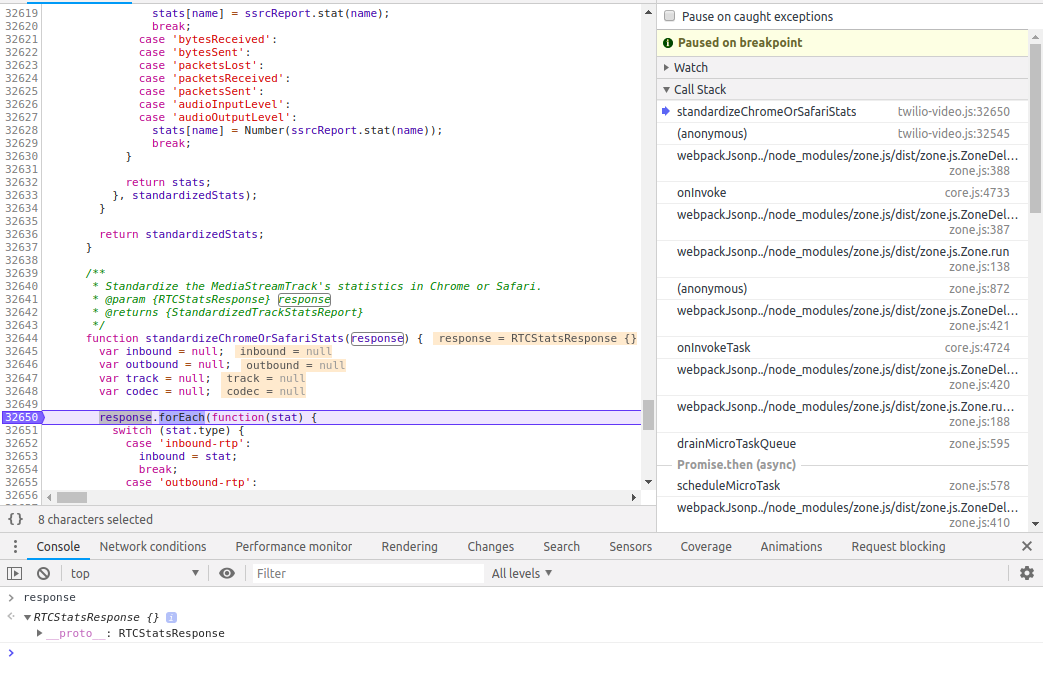Select the drainMicroTaskQueue call frame

pyautogui.click(x=841, y=444)
